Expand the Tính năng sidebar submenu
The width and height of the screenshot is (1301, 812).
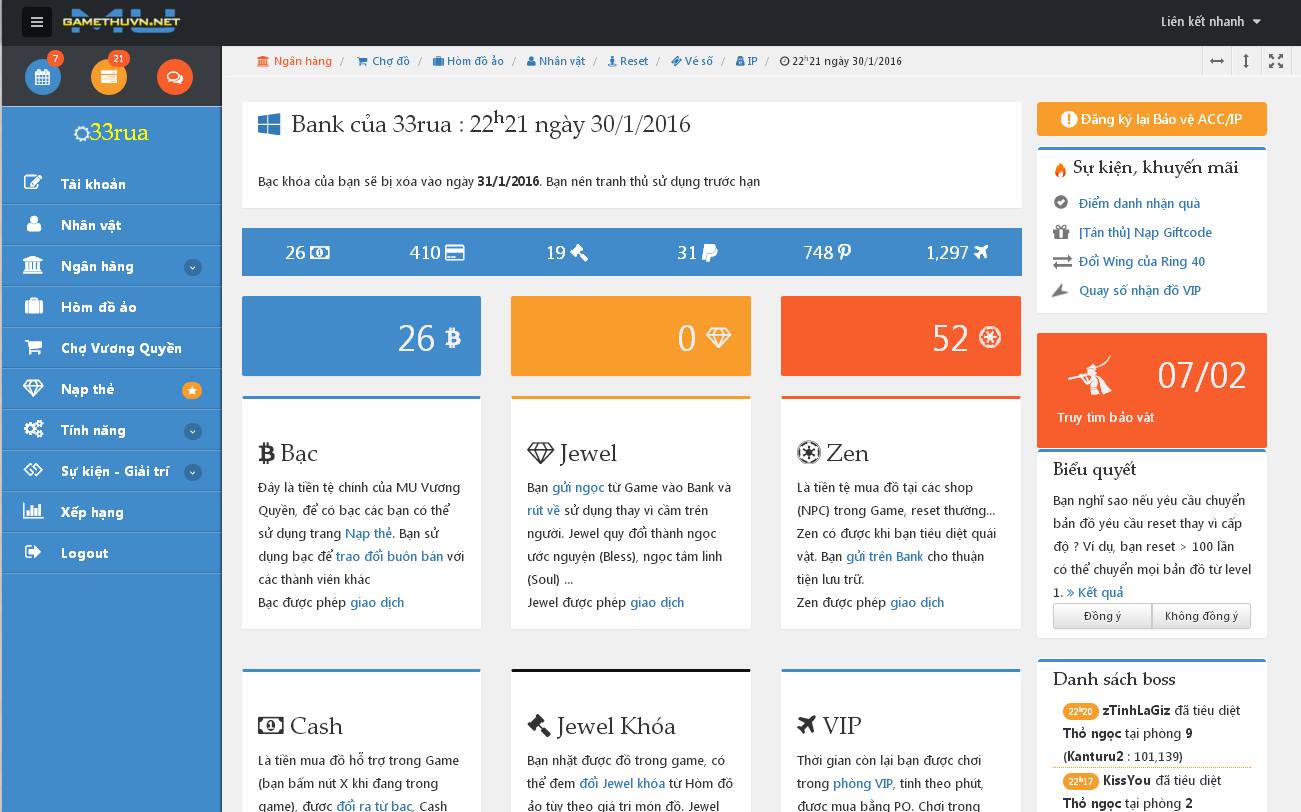tap(193, 431)
